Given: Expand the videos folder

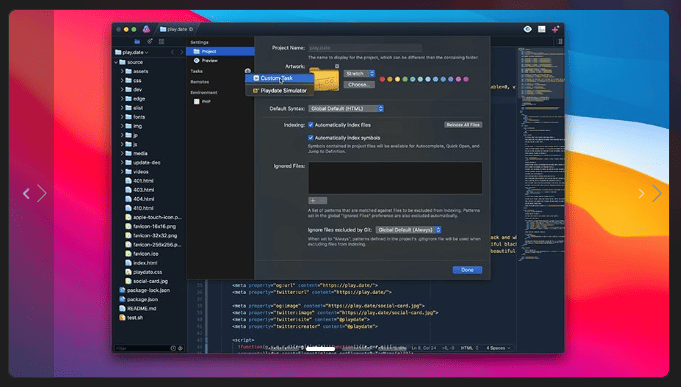Looking at the screenshot, I should 122,172.
